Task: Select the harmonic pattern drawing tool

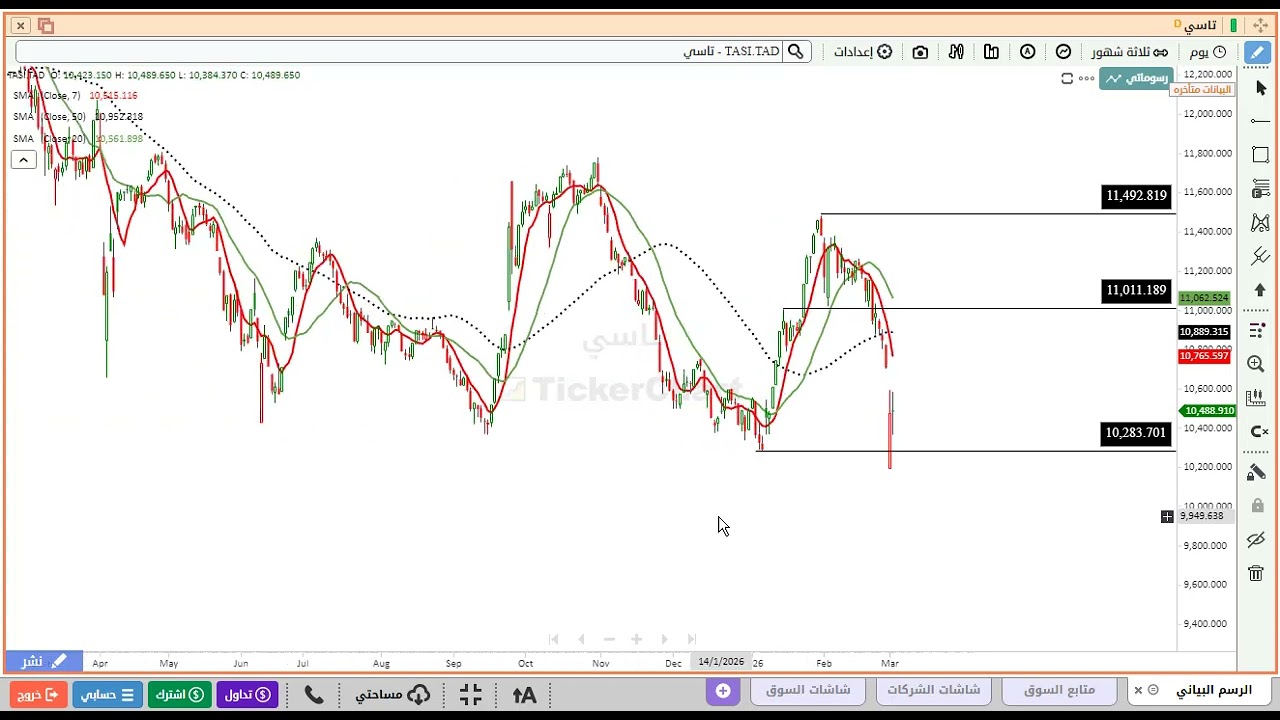Action: 1260,223
